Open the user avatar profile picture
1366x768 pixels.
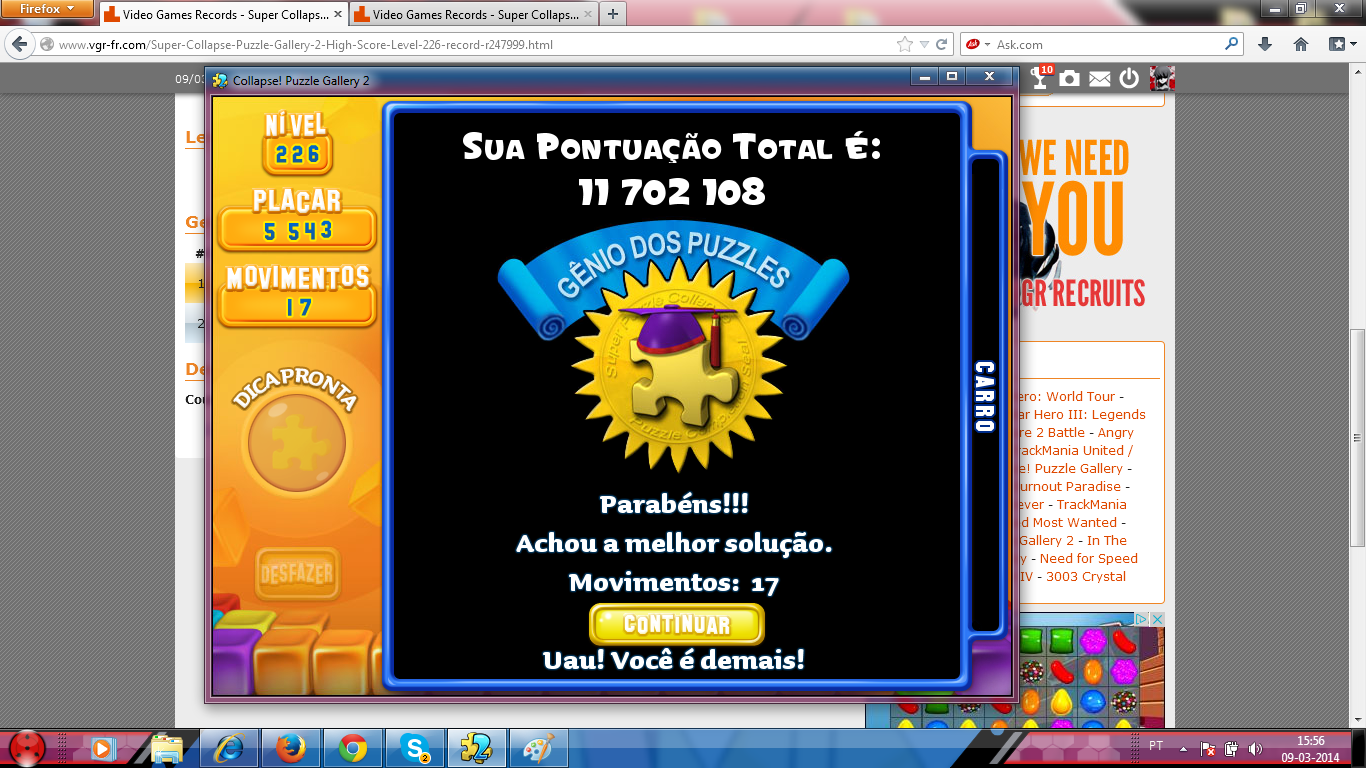pos(1162,78)
